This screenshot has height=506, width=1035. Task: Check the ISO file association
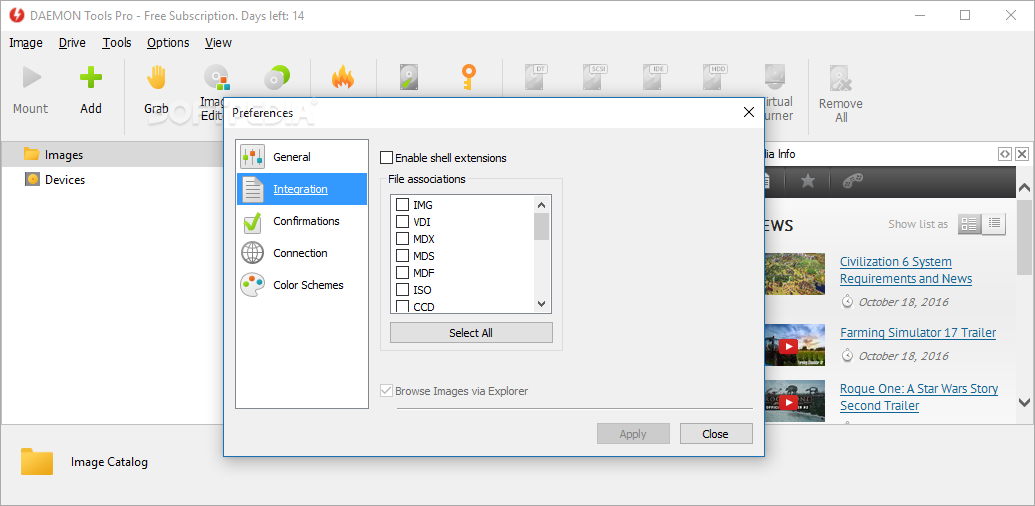[402, 290]
